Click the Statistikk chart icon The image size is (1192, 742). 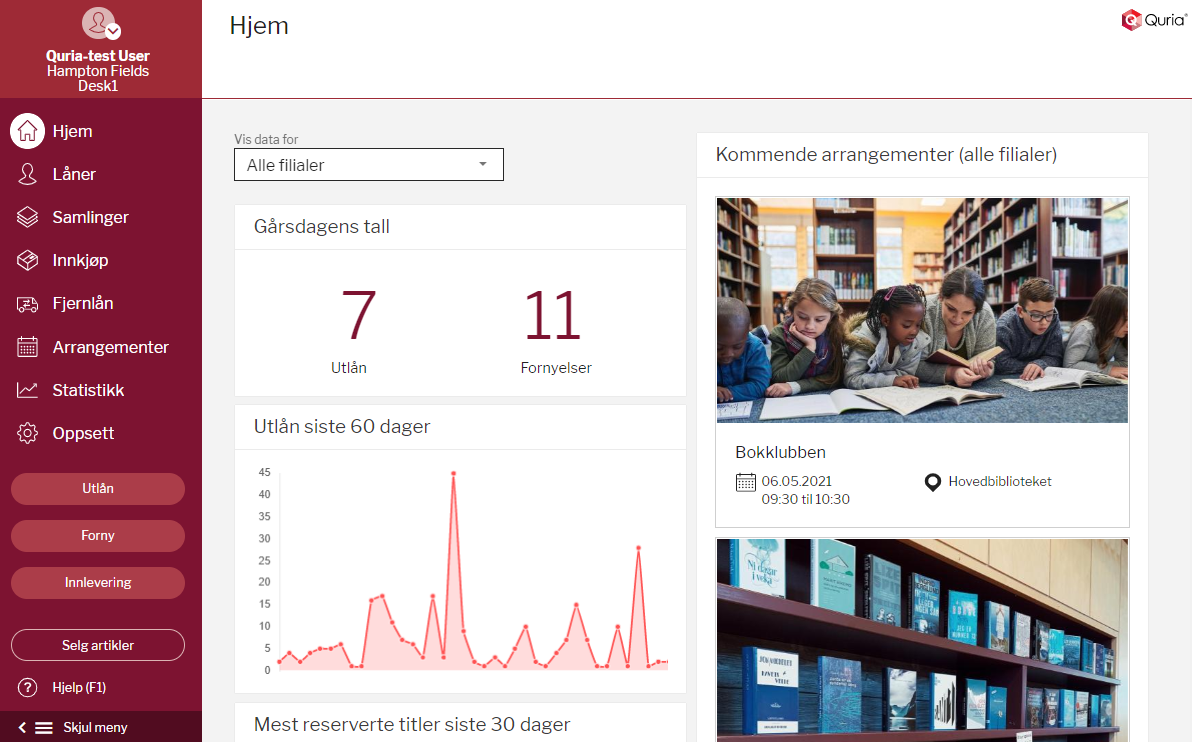(27, 390)
